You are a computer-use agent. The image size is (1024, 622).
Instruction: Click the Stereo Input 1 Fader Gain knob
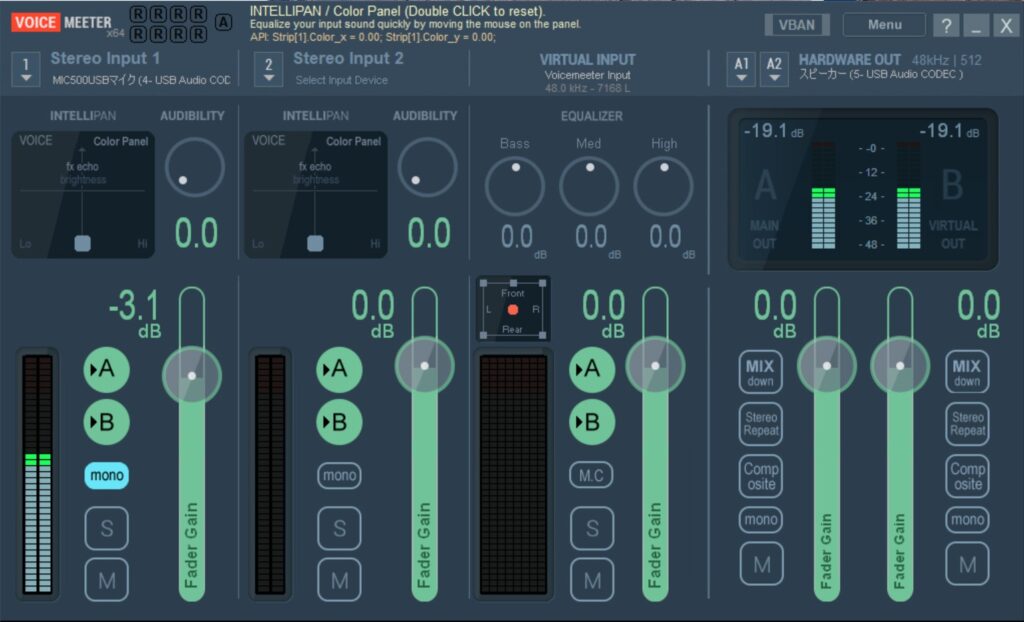191,375
